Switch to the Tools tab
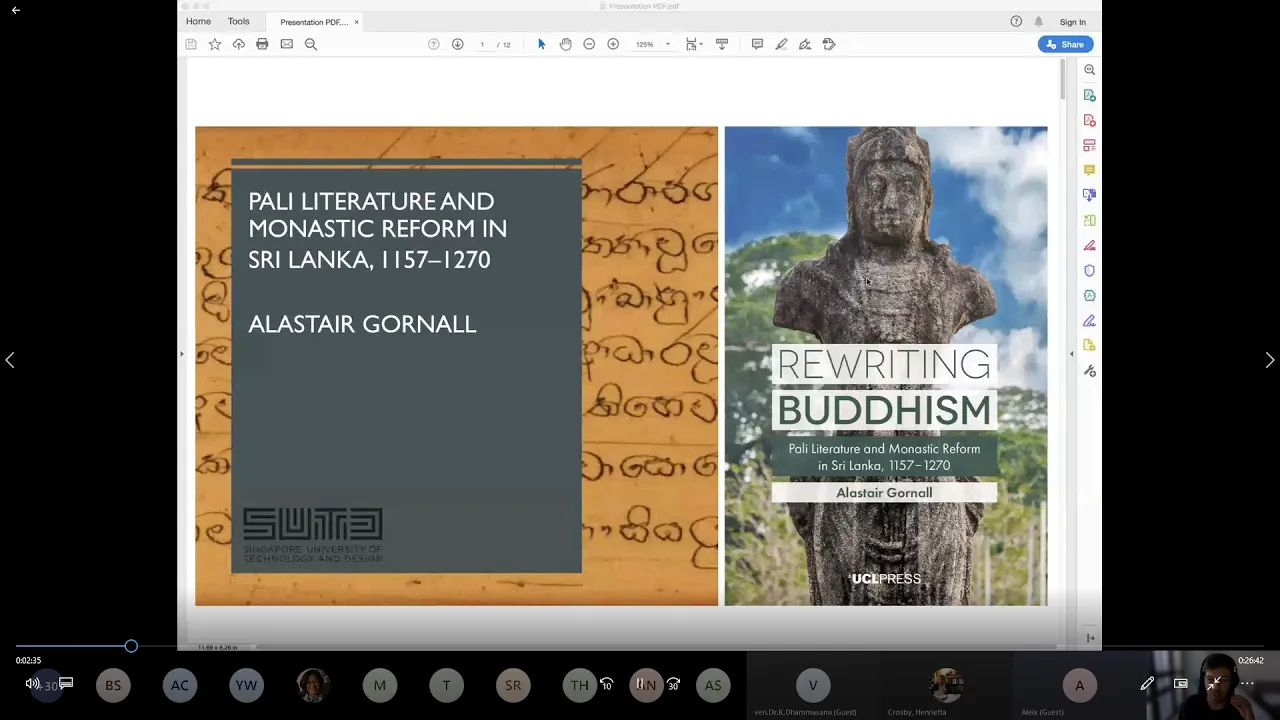Viewport: 1280px width, 720px height. click(x=238, y=21)
